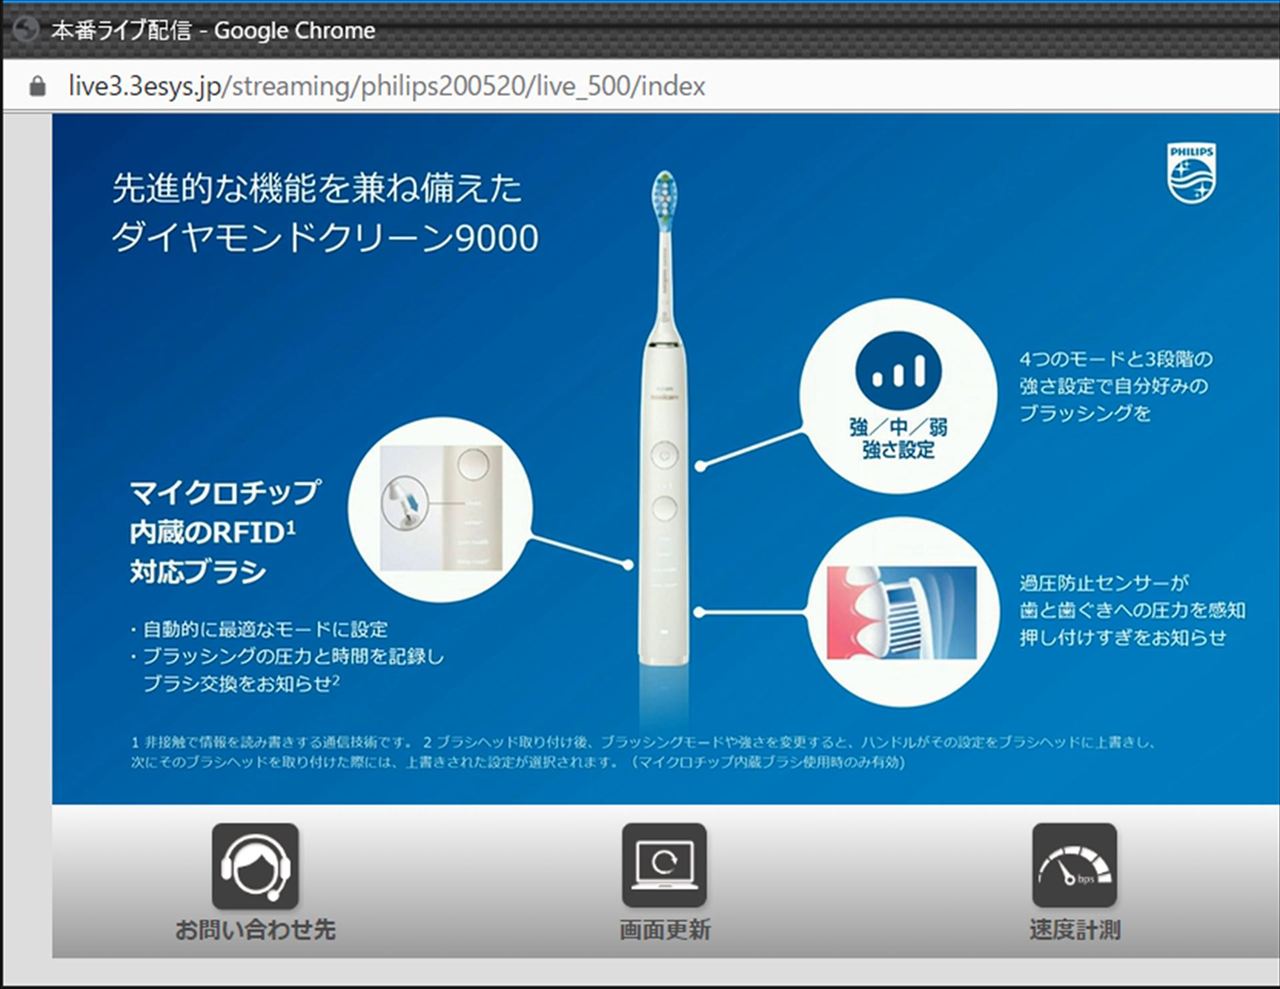Click the padlock icon in address bar
This screenshot has width=1280, height=989.
point(38,87)
